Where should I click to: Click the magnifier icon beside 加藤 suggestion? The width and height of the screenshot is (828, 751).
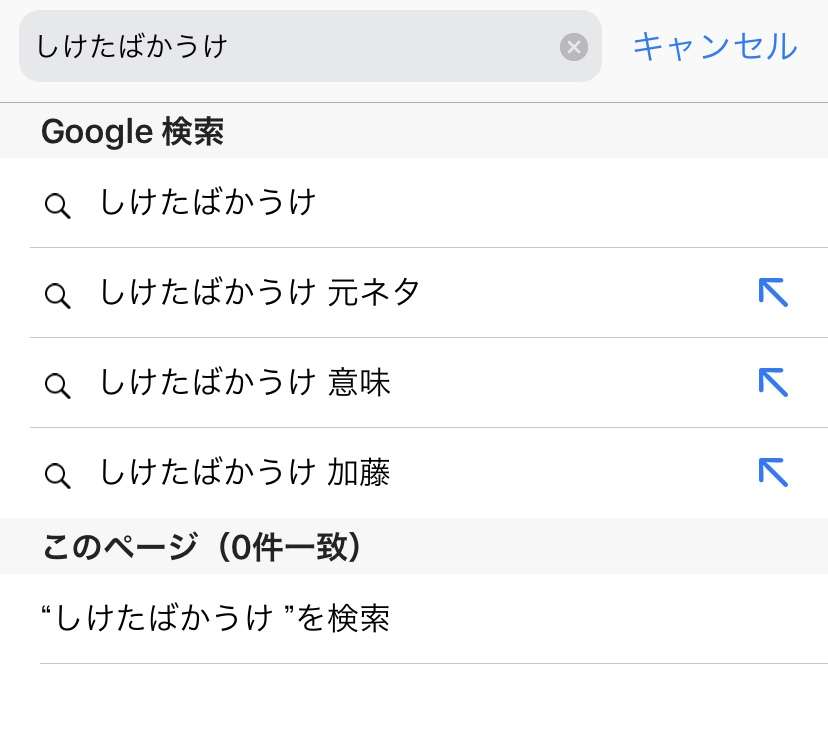[x=58, y=475]
